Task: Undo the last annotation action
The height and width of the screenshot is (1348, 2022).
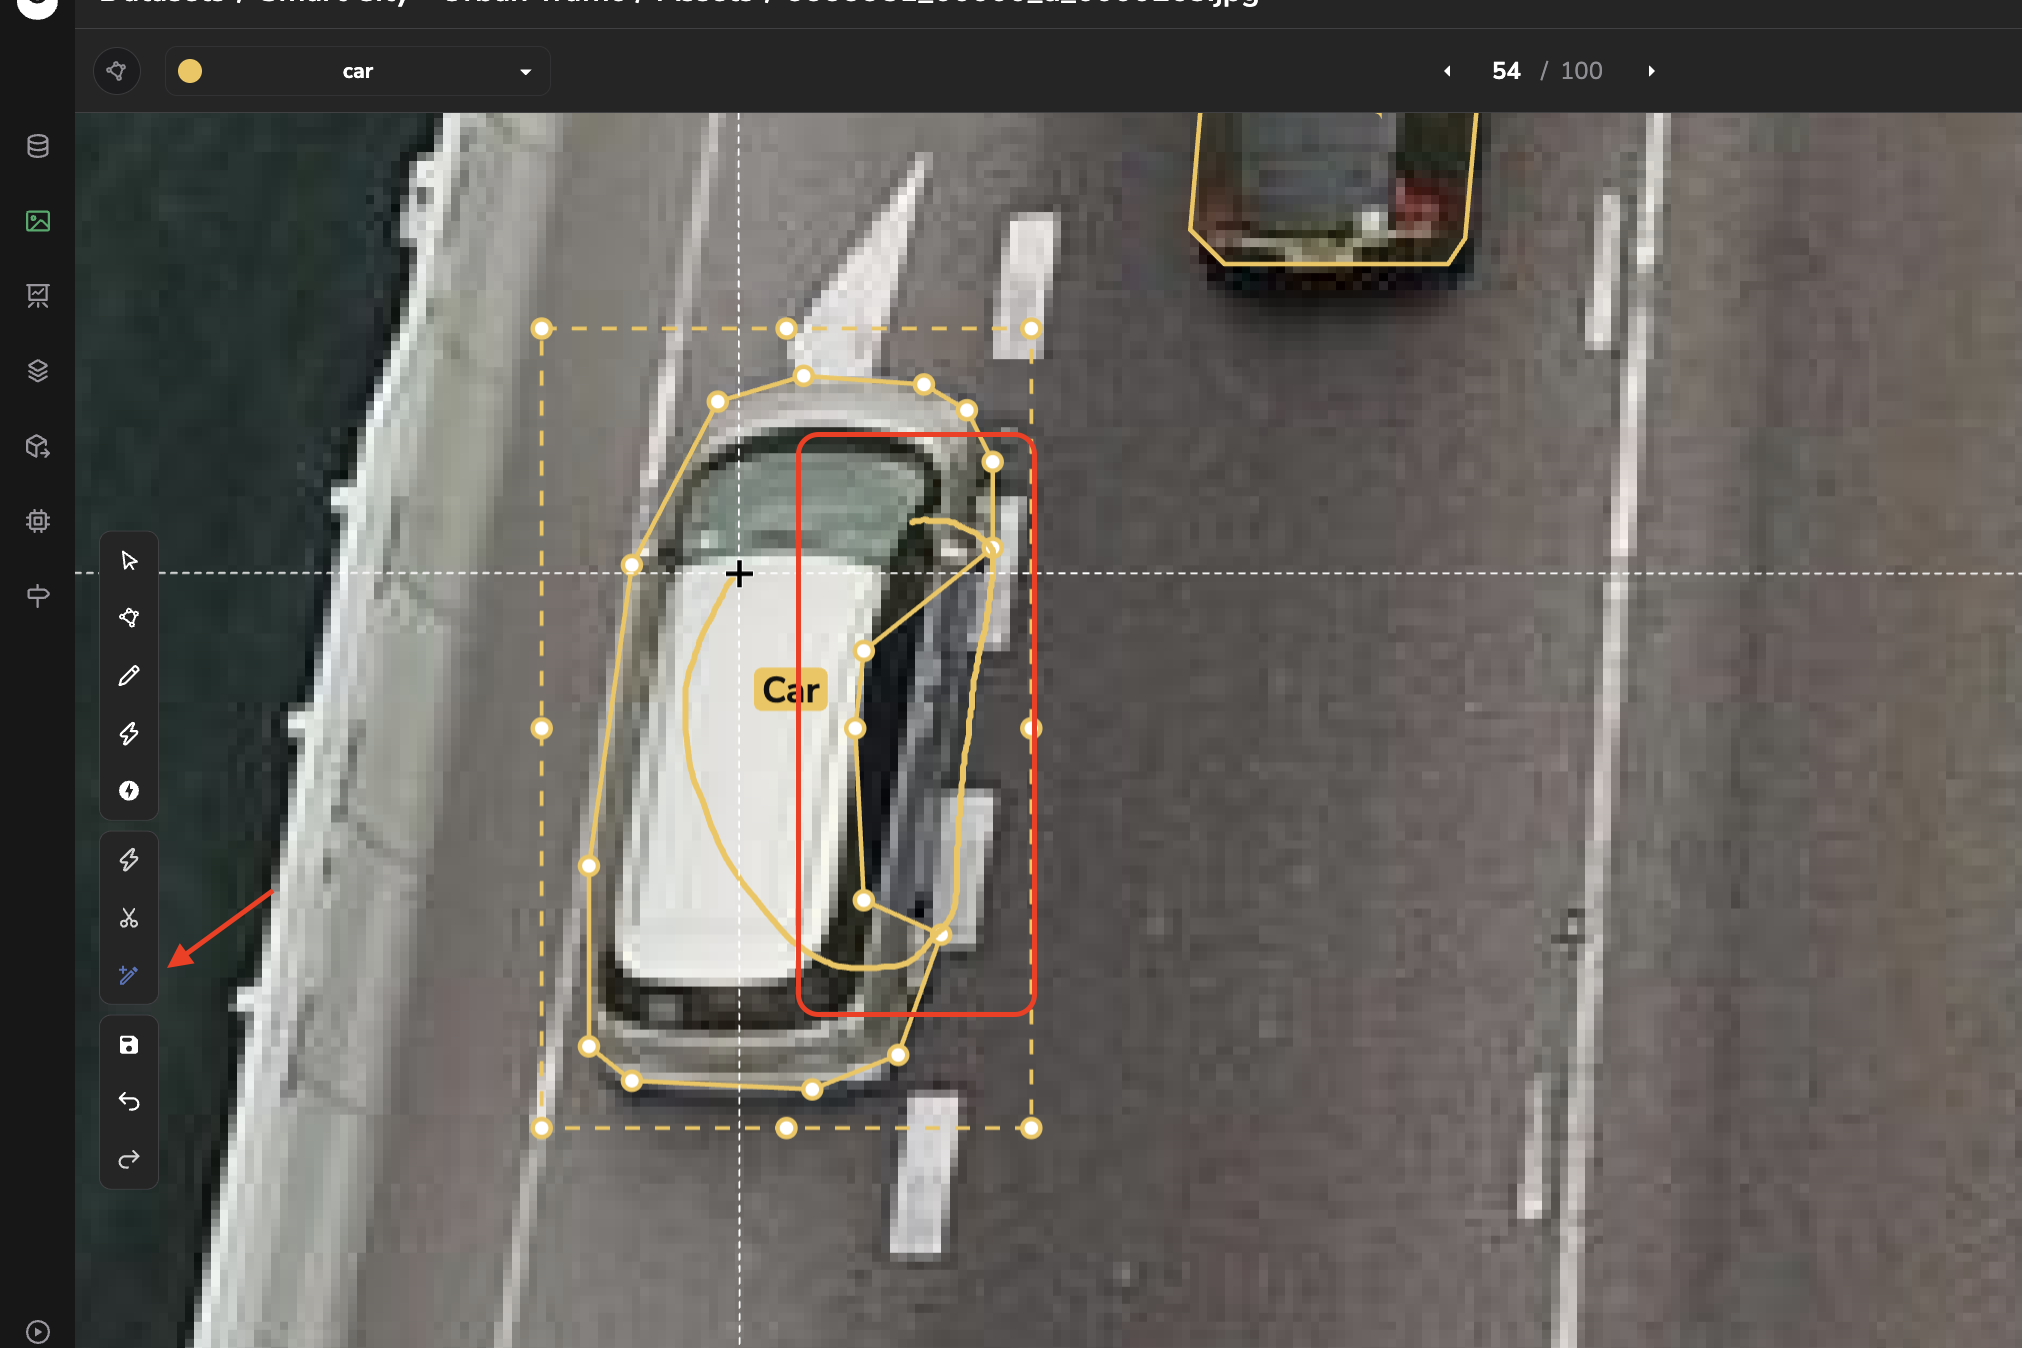Action: tap(129, 1102)
